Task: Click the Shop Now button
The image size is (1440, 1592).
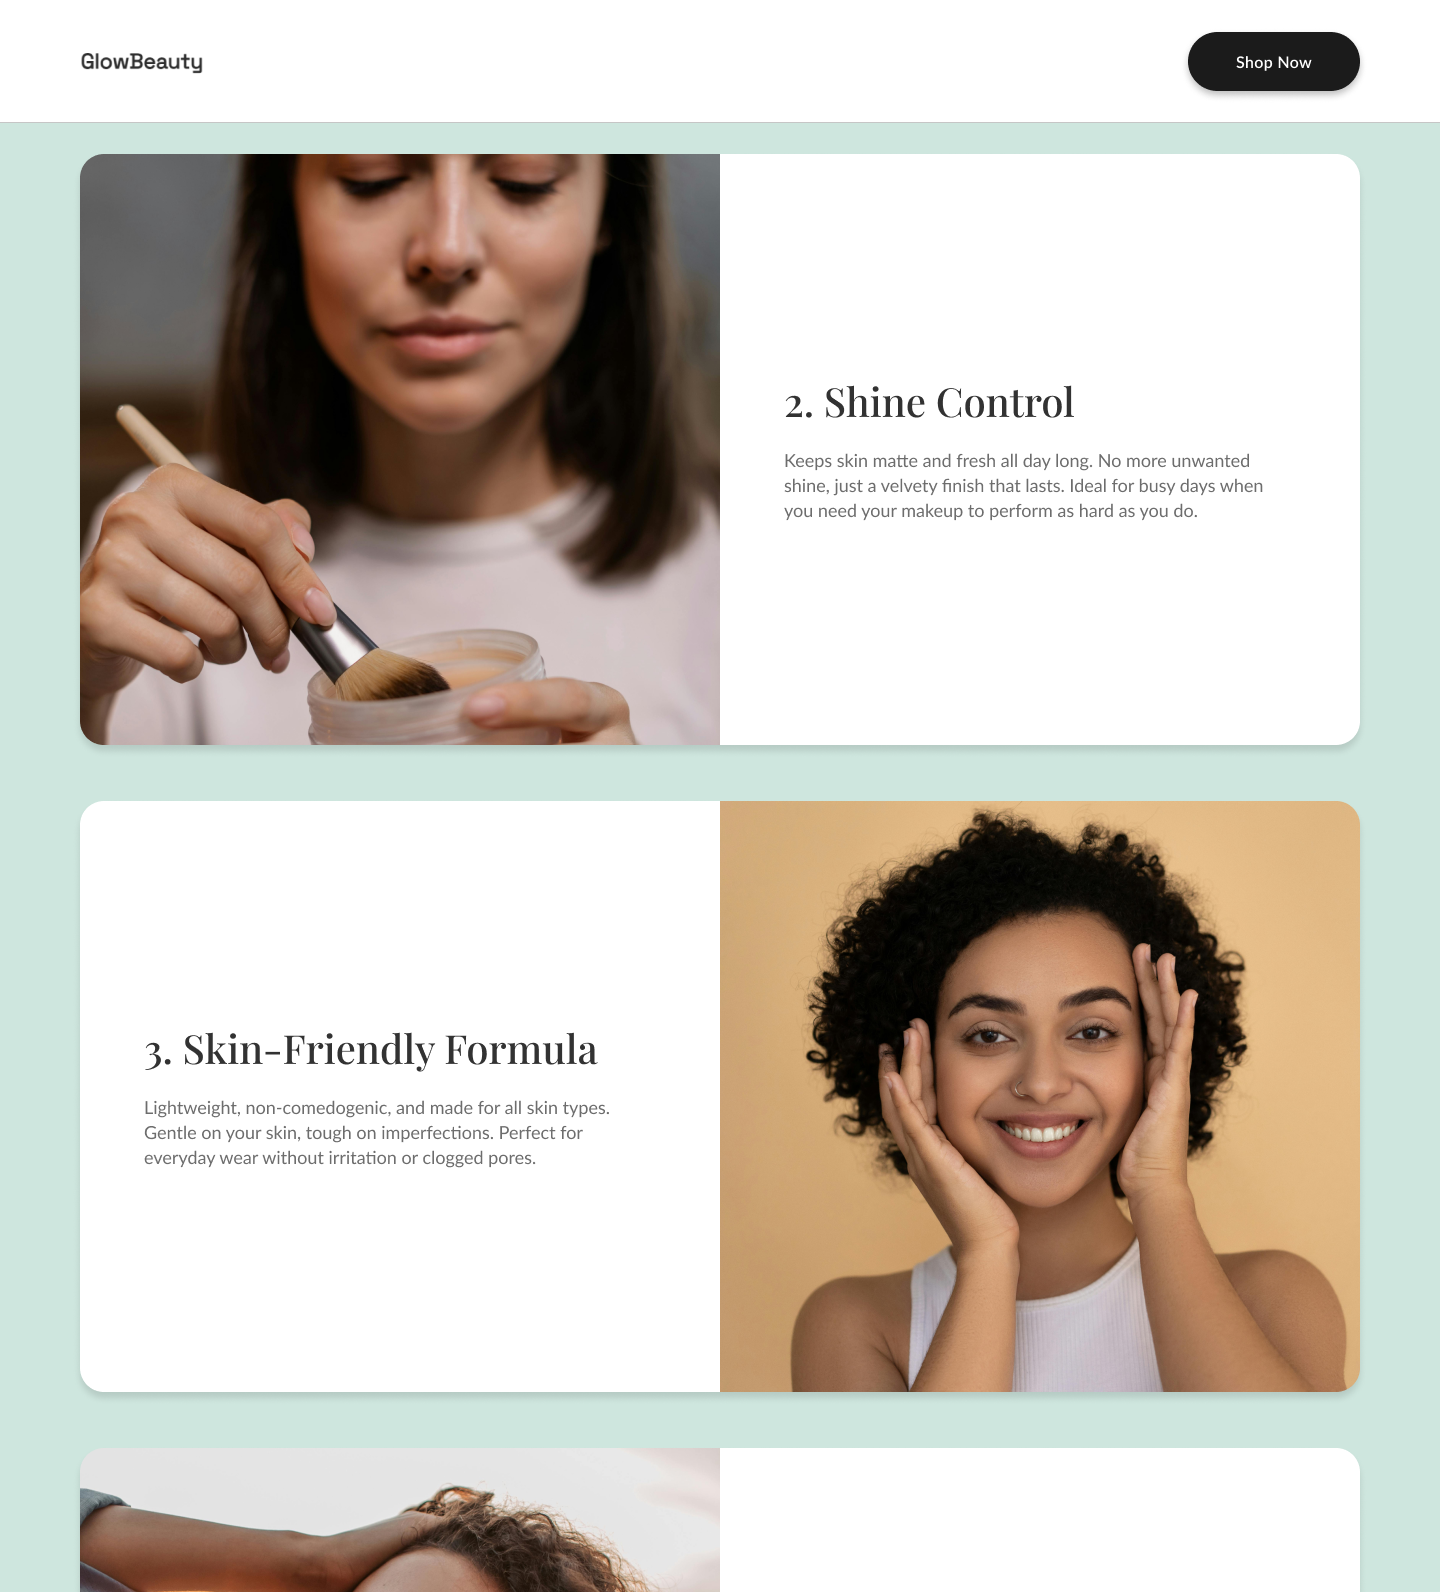Action: (x=1273, y=62)
